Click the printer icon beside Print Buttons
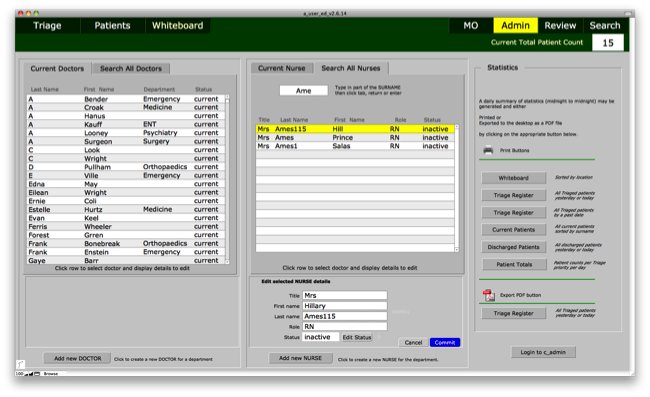 pyautogui.click(x=488, y=150)
